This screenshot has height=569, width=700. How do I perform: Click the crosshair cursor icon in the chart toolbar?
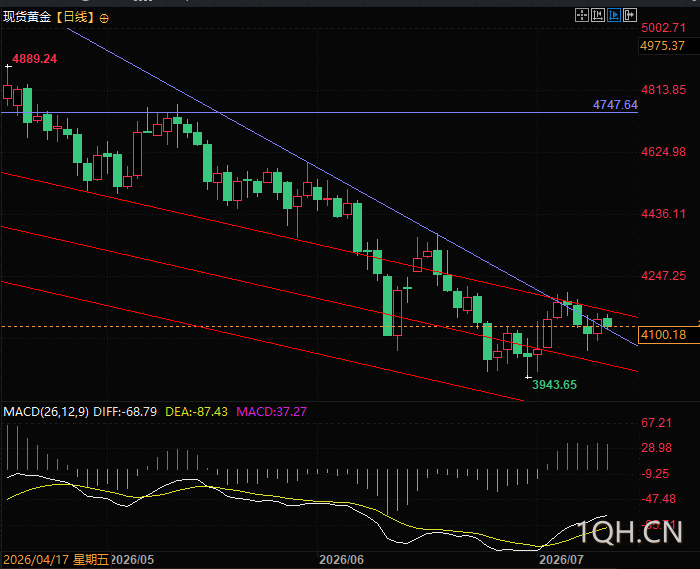(582, 16)
